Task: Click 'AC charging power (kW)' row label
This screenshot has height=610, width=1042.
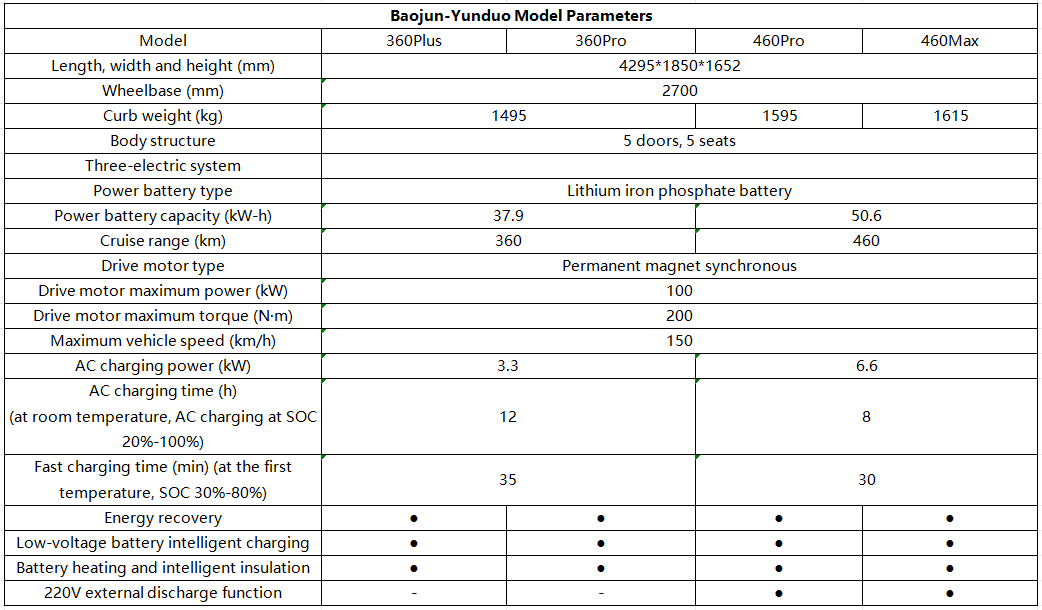Action: pyautogui.click(x=163, y=366)
